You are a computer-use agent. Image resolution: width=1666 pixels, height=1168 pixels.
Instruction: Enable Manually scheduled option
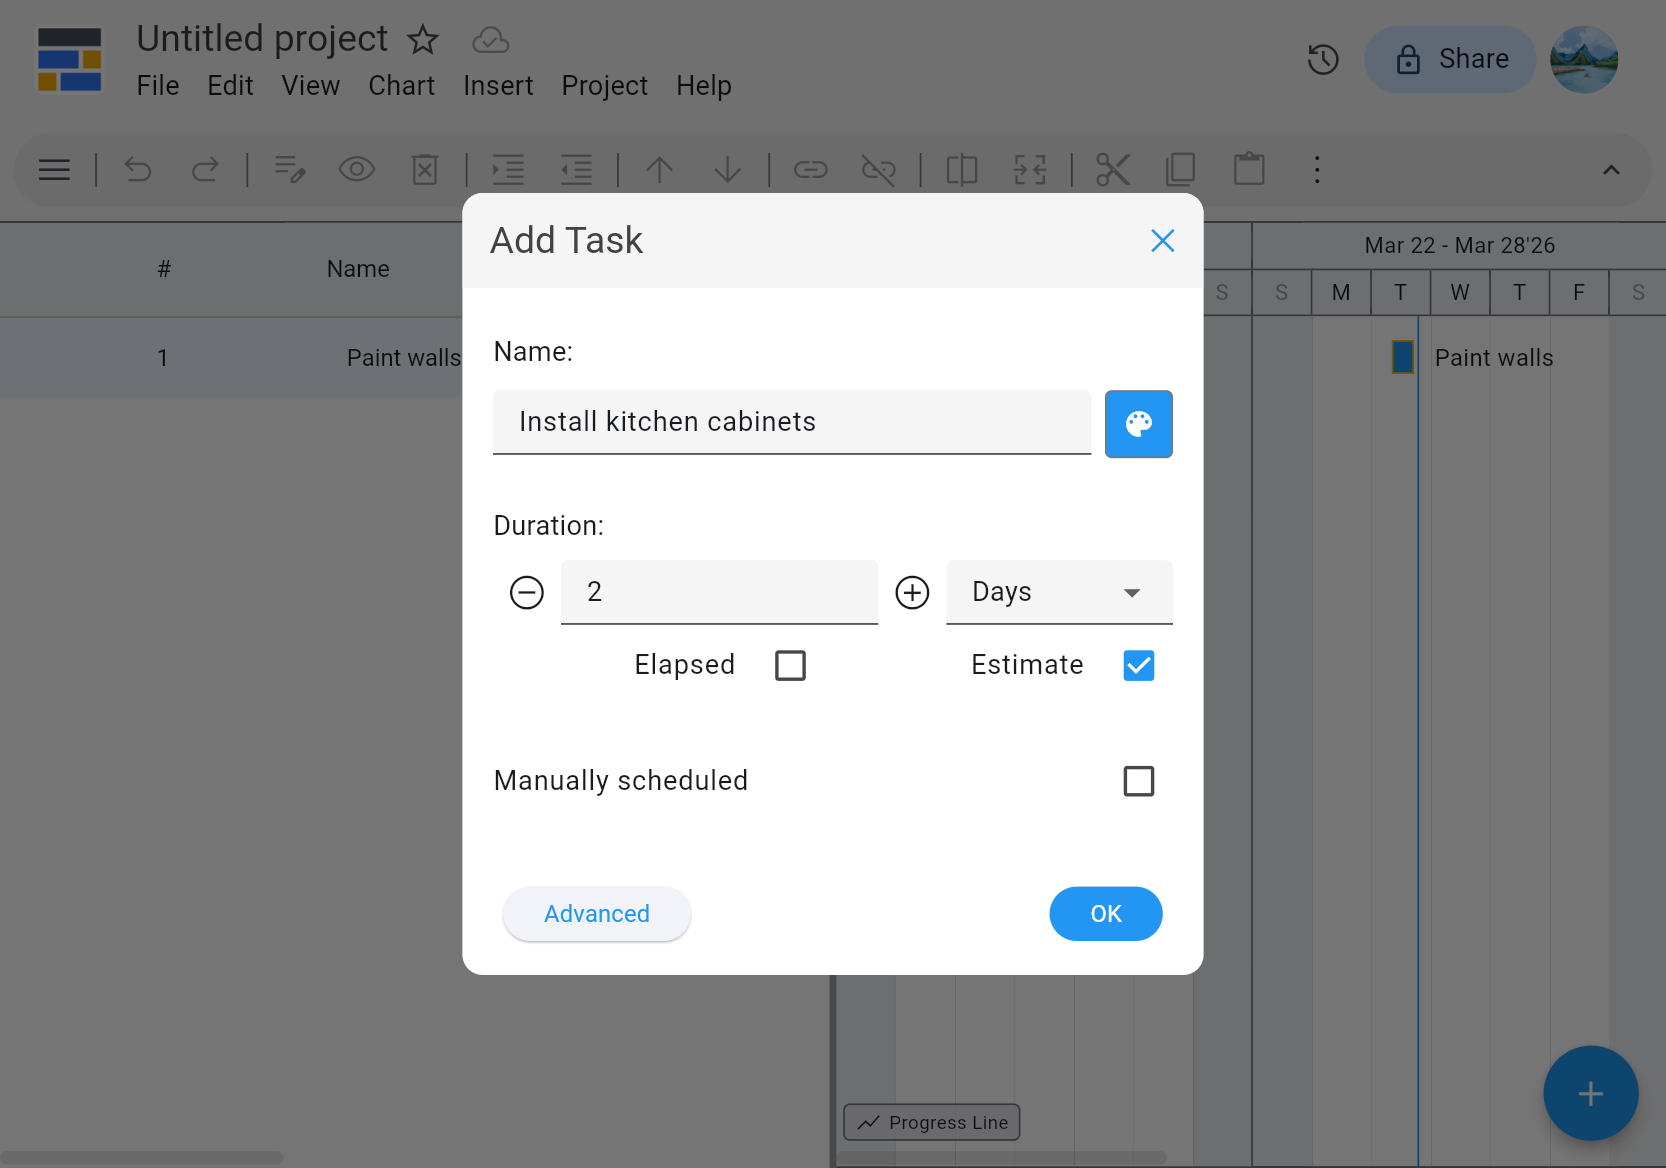[1138, 781]
